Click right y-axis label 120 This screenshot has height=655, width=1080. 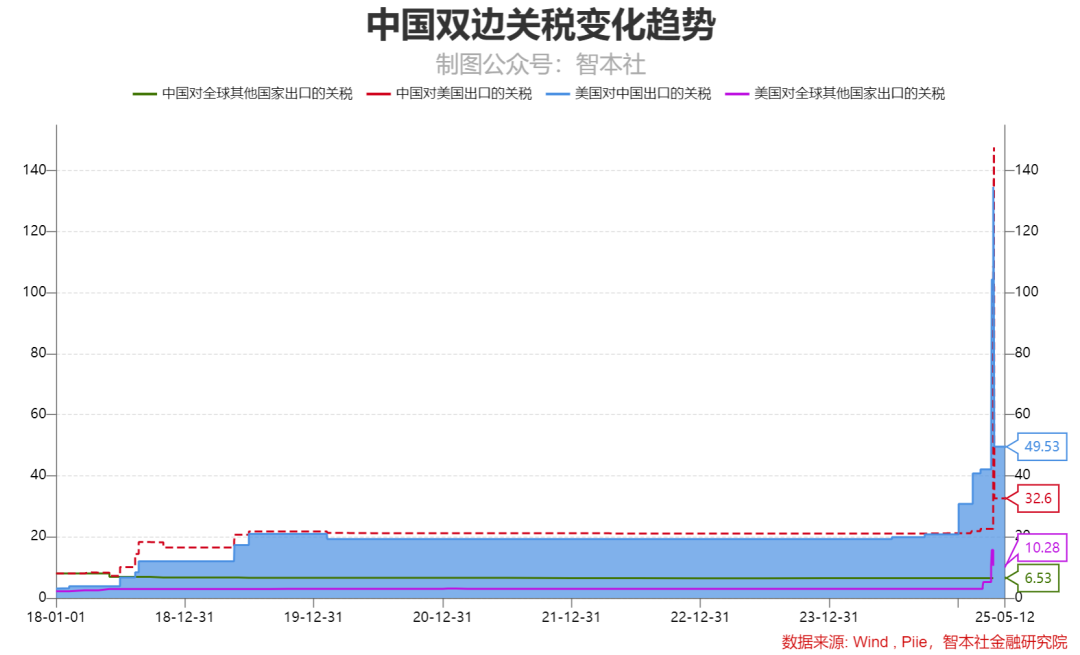(x=1026, y=231)
